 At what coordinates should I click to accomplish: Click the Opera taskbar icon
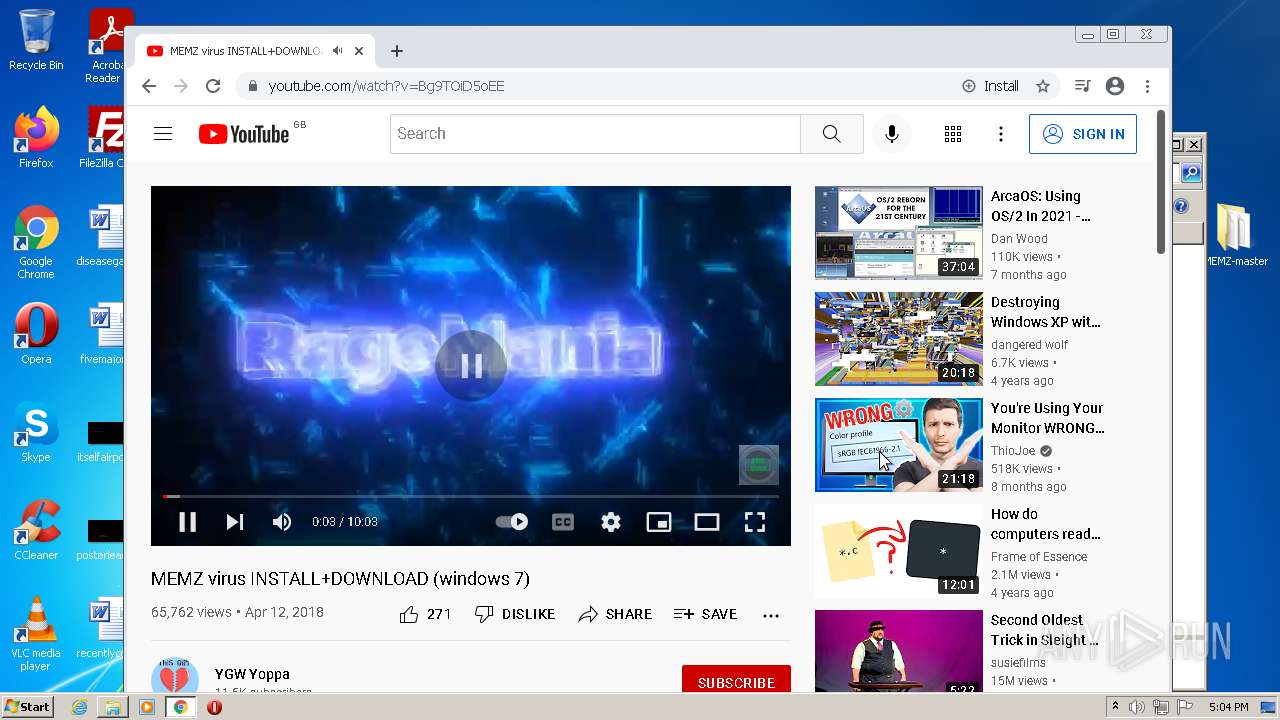[214, 707]
